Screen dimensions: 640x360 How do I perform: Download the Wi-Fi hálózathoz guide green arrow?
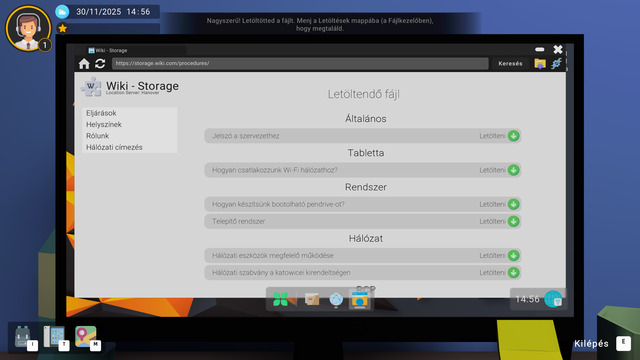(x=513, y=170)
